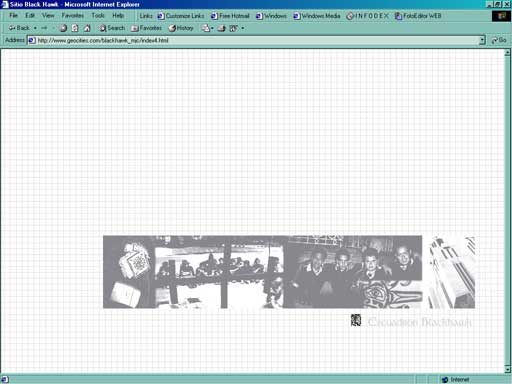Go to the Home page
Viewport: 512px width, 384px height.
tap(87, 28)
